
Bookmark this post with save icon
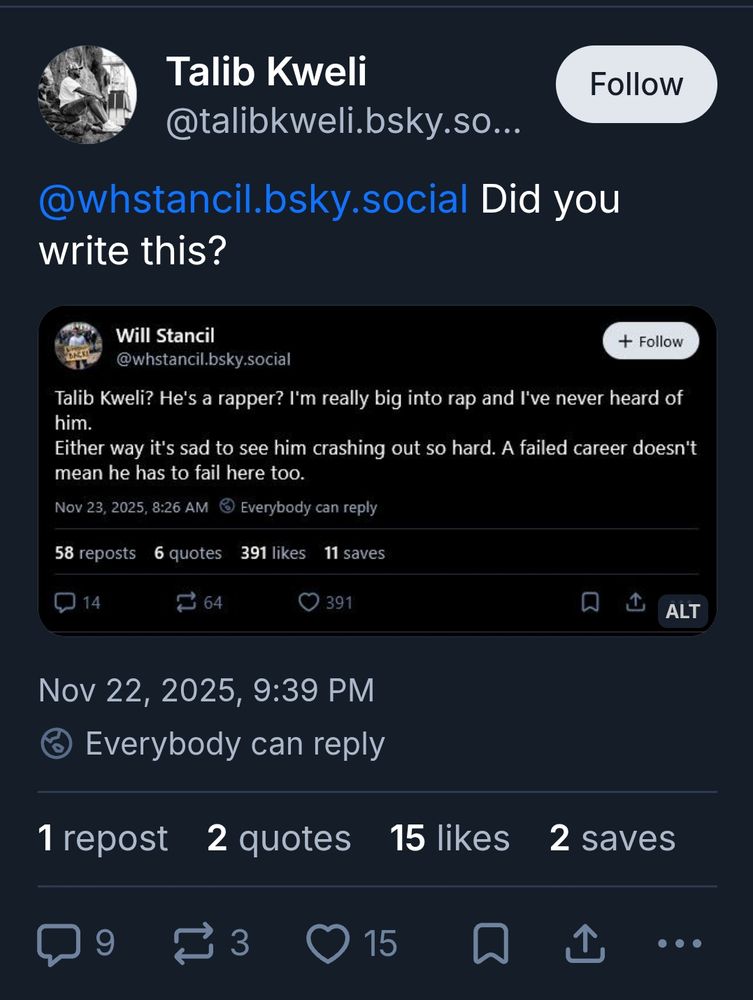pos(490,943)
